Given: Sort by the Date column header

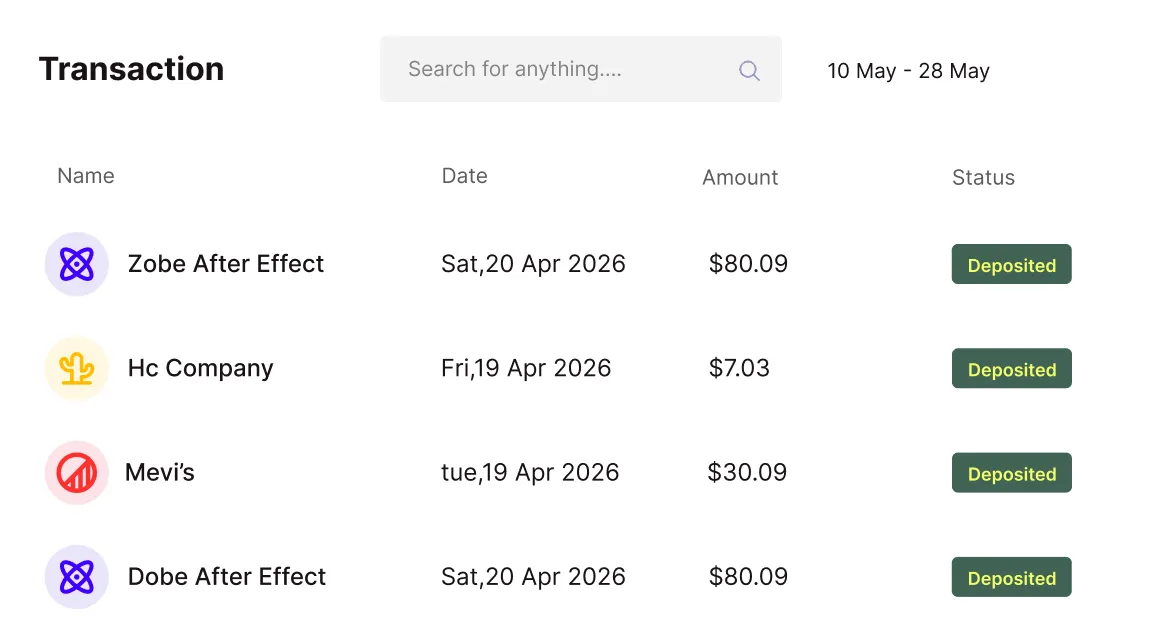Looking at the screenshot, I should [464, 176].
